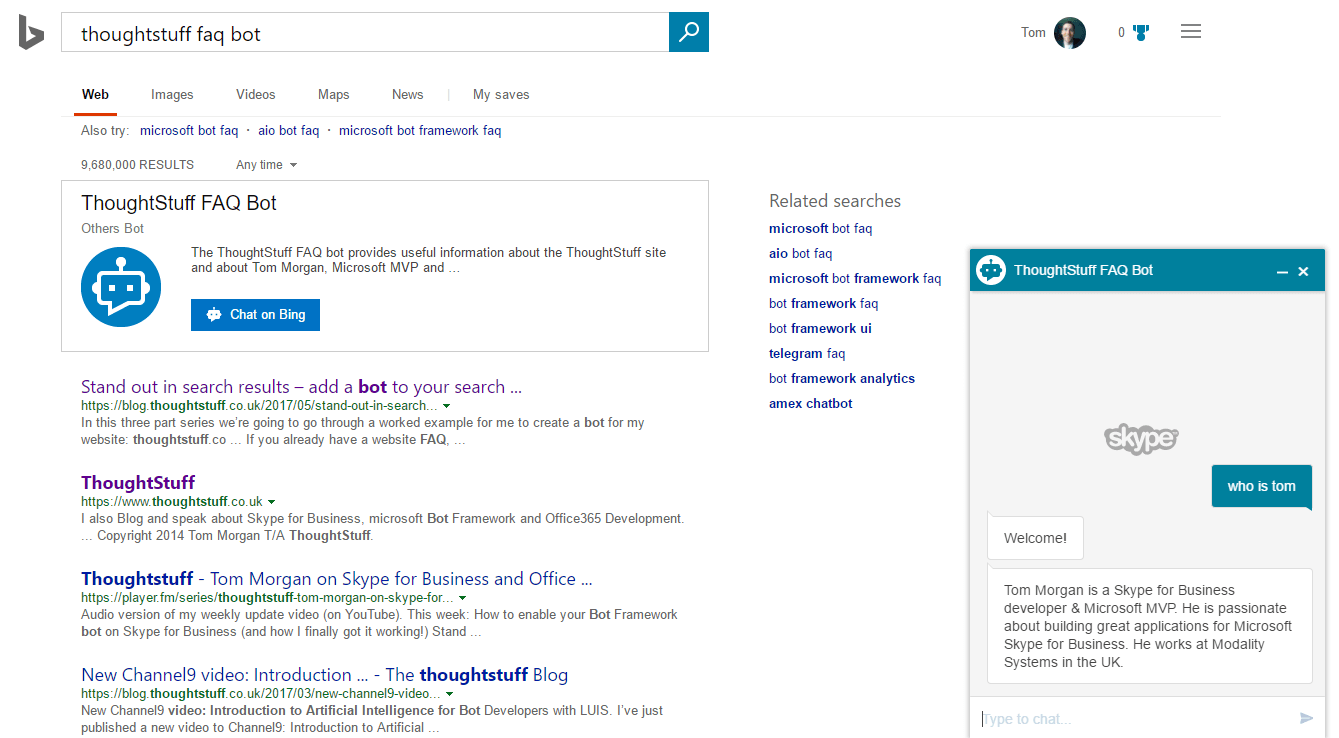
Task: Click the 'Welcome!' chat bubble
Action: pos(1035,538)
